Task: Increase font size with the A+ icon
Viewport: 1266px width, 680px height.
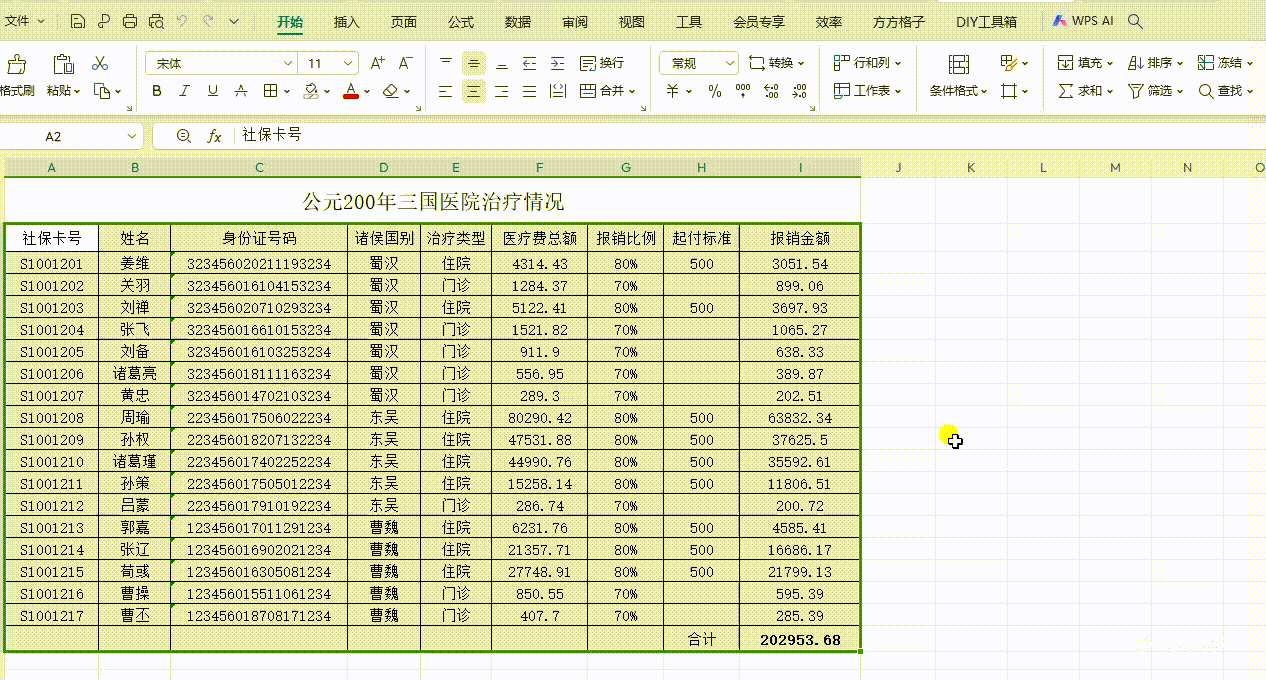Action: [x=377, y=63]
